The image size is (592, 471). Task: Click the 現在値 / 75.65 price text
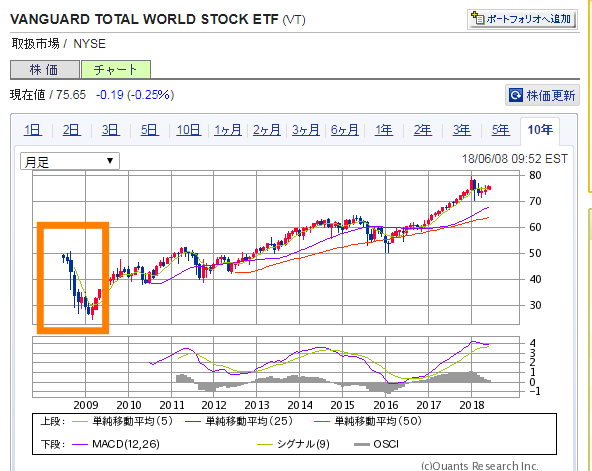click(48, 95)
